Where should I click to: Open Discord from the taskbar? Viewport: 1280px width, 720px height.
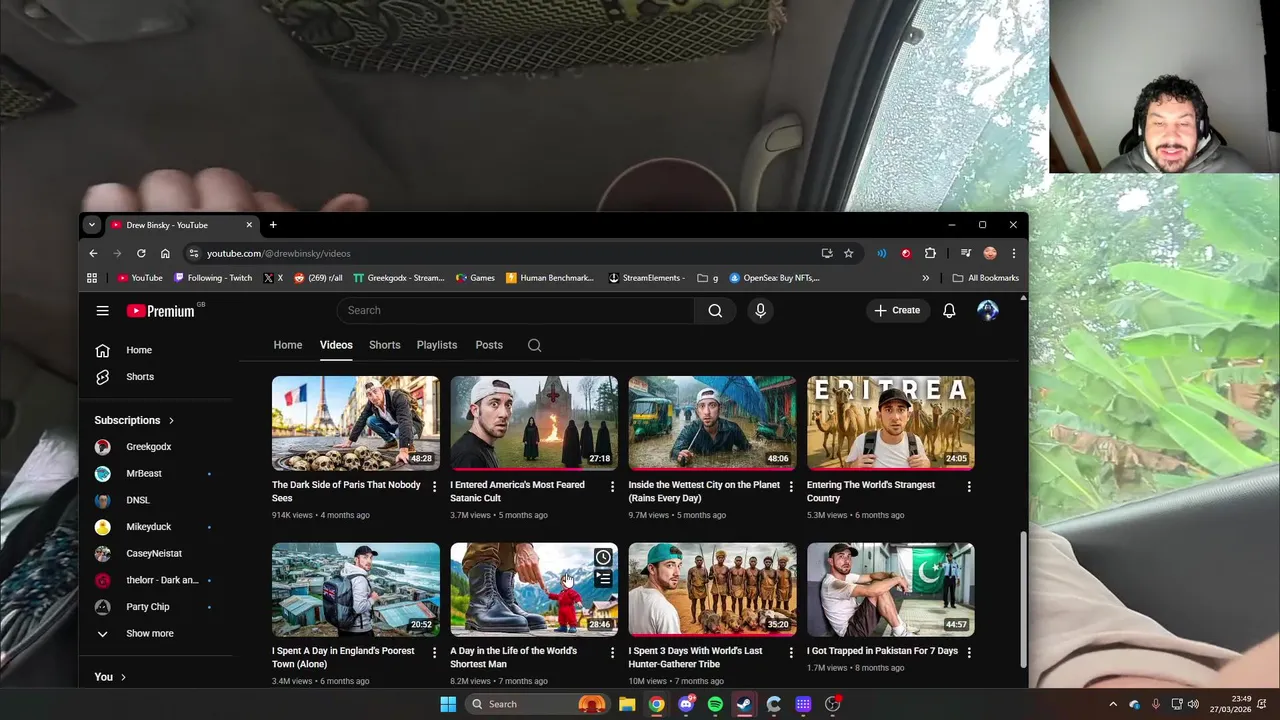[x=686, y=704]
